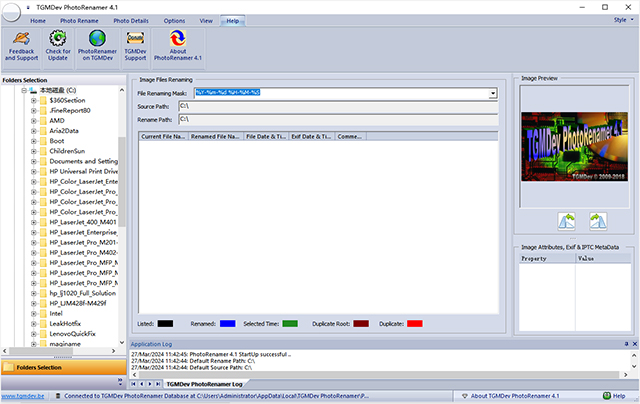Screen dimensions: 640x404
Task: Select the Help ribbon tab
Action: click(x=233, y=21)
